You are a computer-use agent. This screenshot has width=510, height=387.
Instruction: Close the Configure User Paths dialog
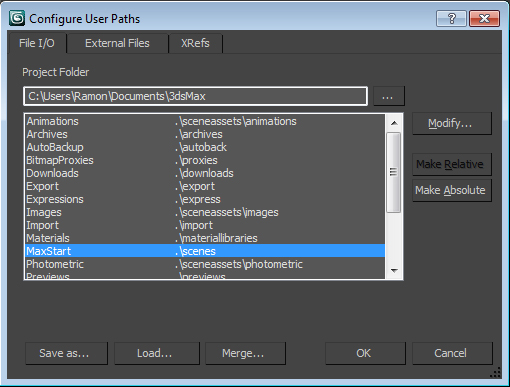[x=484, y=18]
